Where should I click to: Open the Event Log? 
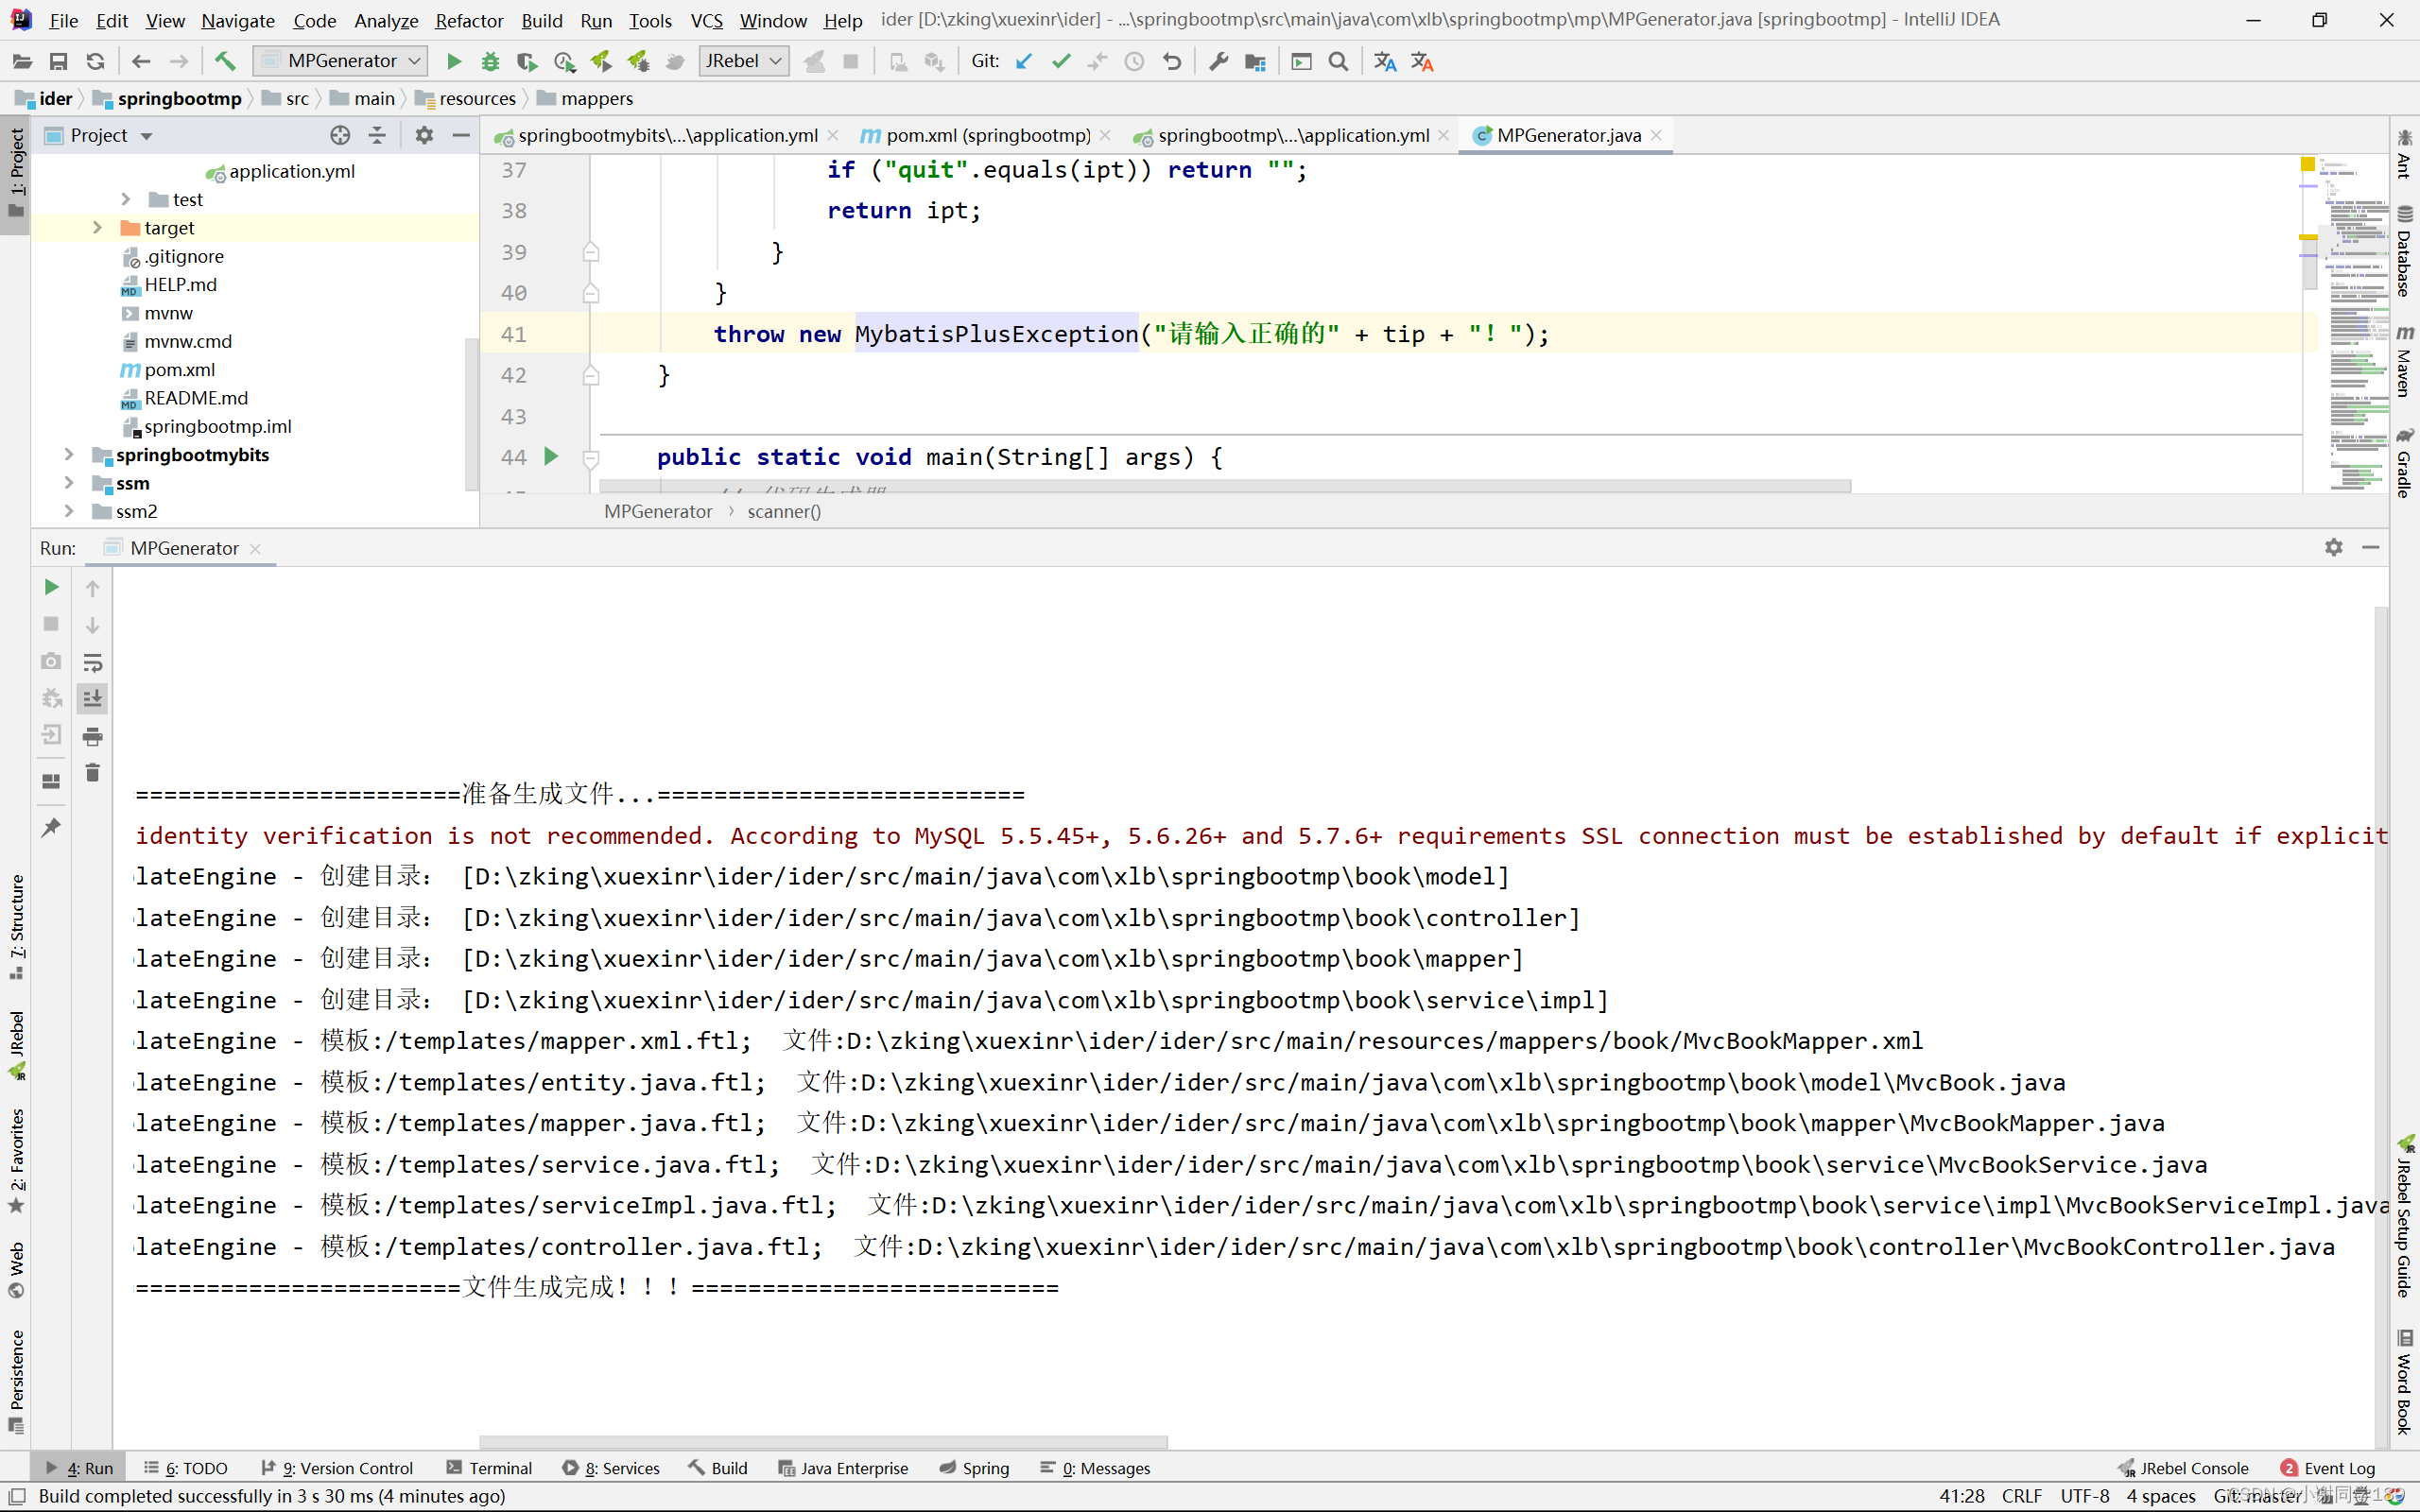tap(2328, 1468)
